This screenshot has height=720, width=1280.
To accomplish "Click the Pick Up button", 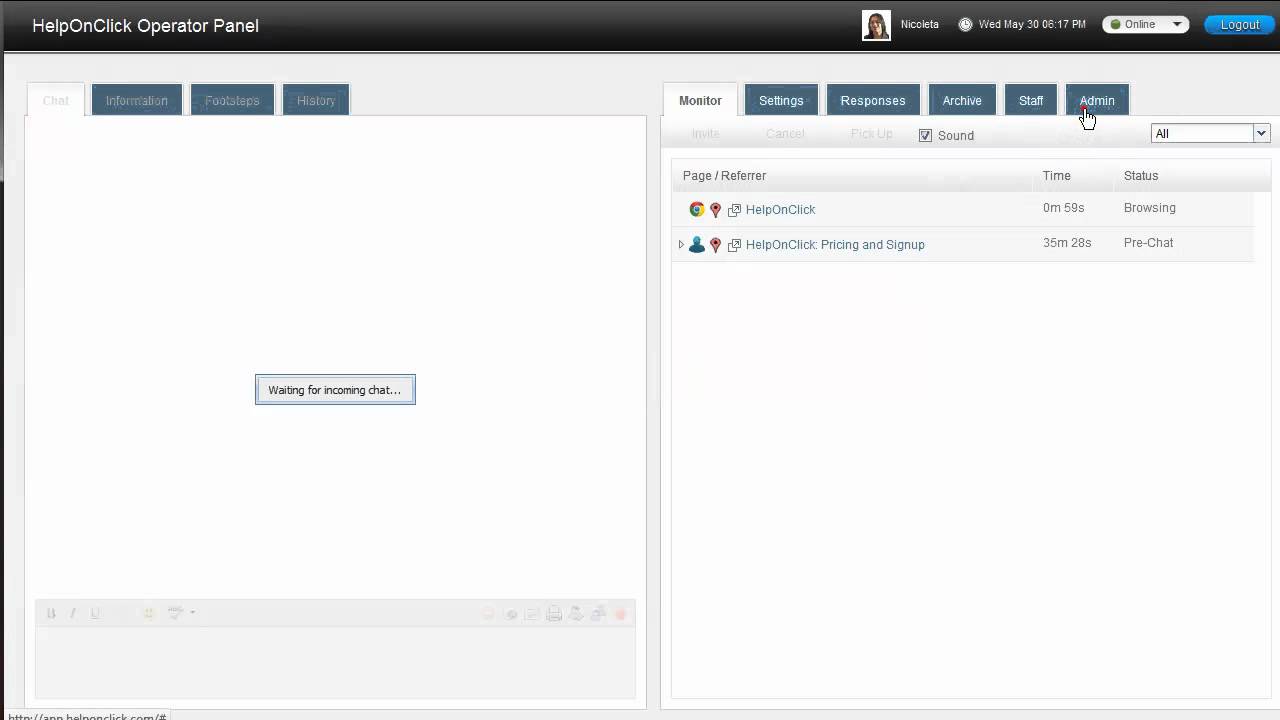I will (871, 134).
